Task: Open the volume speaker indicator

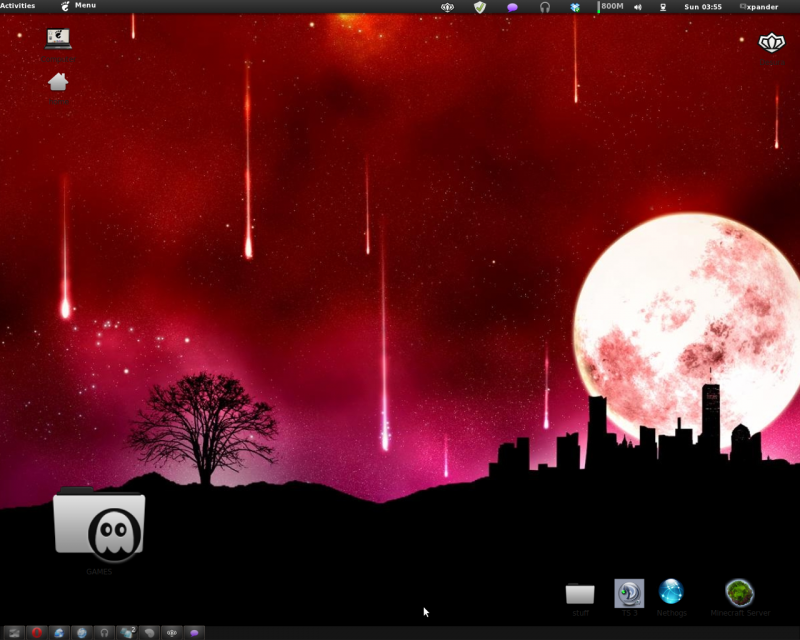Action: [x=638, y=7]
